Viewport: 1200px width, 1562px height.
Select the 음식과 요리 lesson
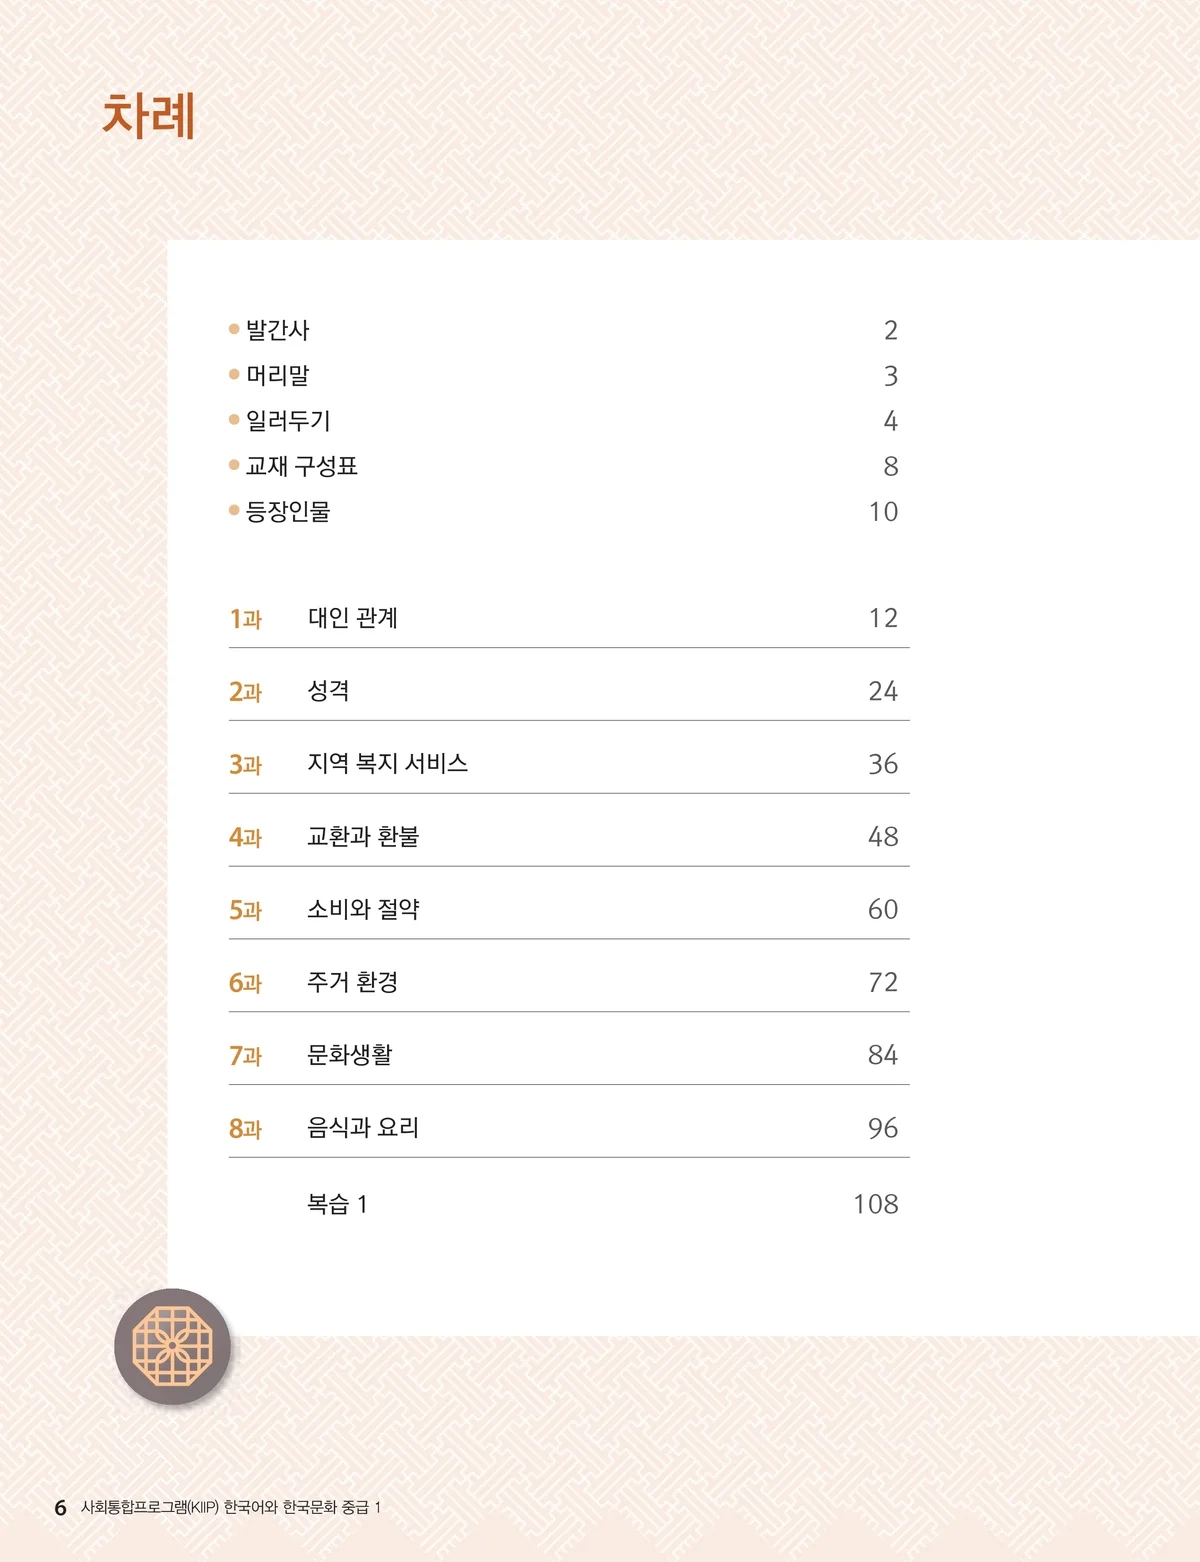[x=569, y=1128]
